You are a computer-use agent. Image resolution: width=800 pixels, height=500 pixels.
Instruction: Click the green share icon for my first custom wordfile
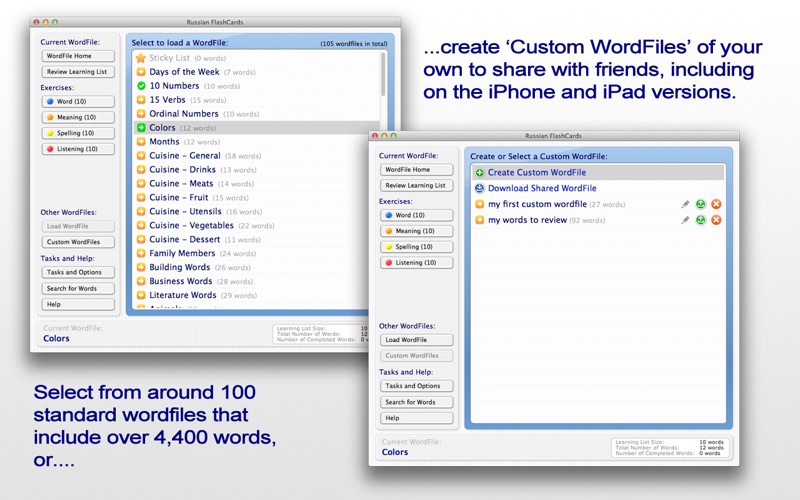tap(701, 204)
